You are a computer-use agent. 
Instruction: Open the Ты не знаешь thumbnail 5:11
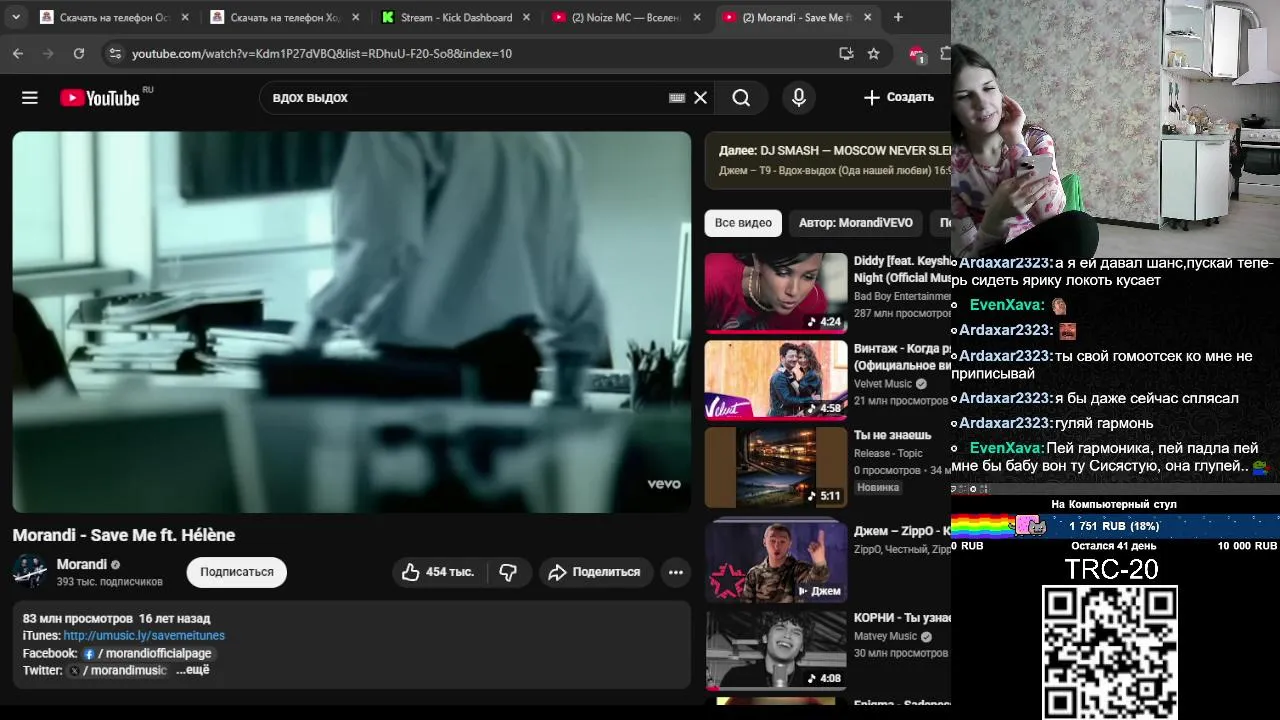coord(776,467)
